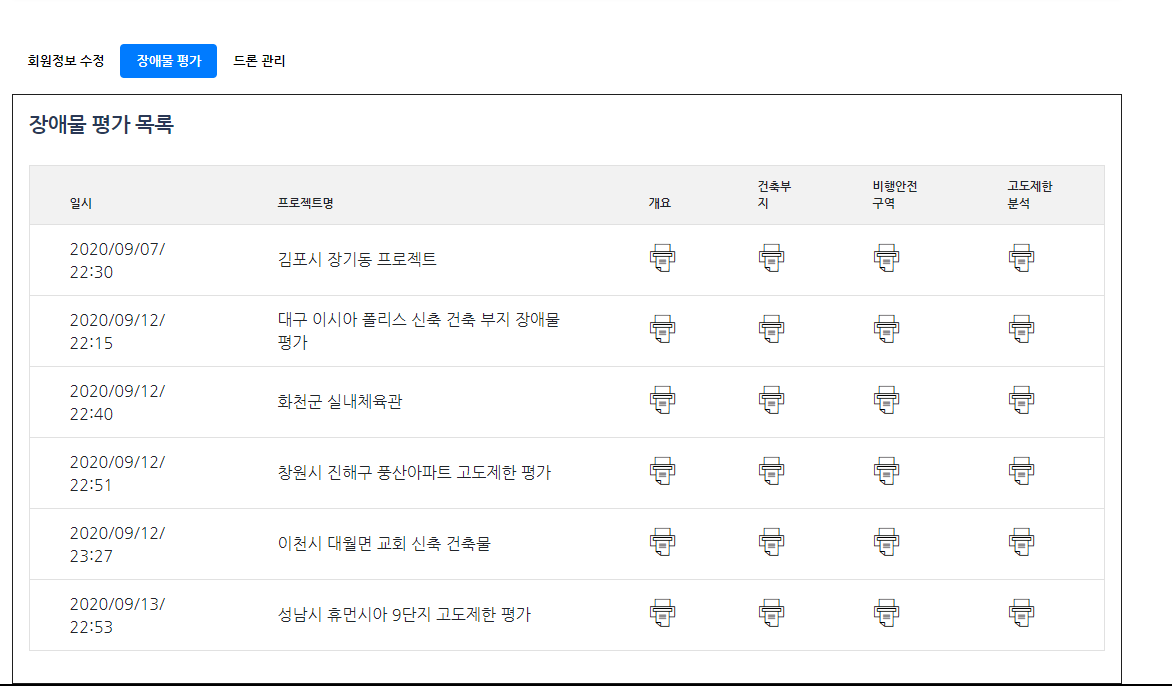Switch to the 드론 관리 tab
The width and height of the screenshot is (1172, 686).
[x=259, y=61]
